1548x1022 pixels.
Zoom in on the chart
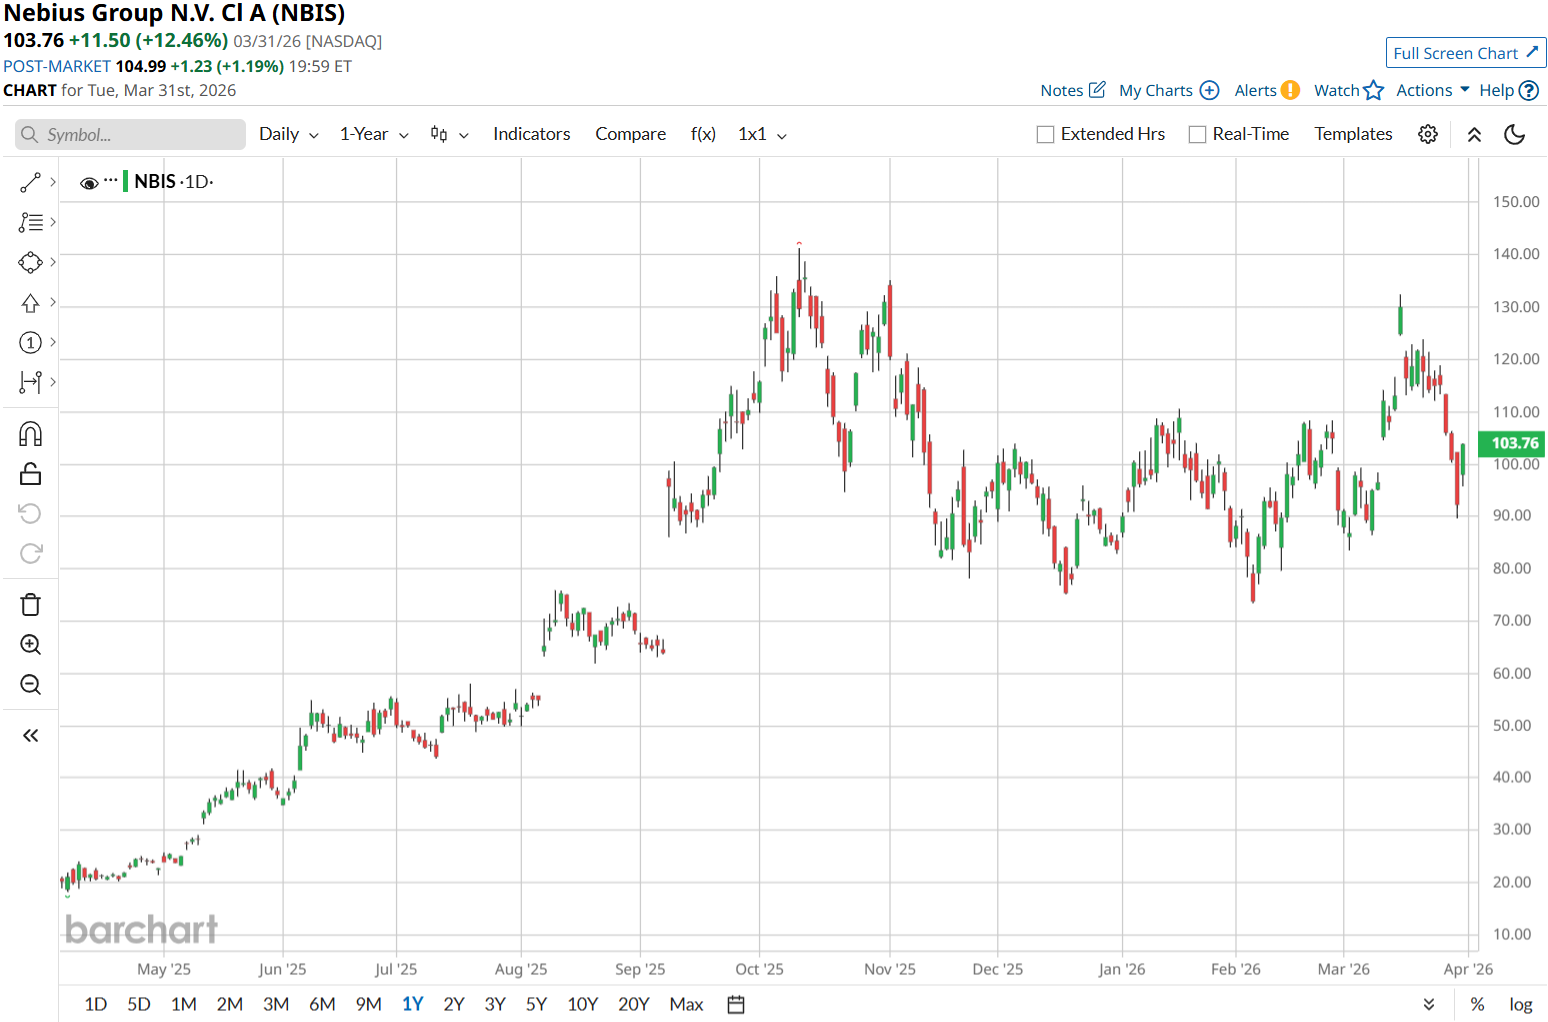(30, 645)
